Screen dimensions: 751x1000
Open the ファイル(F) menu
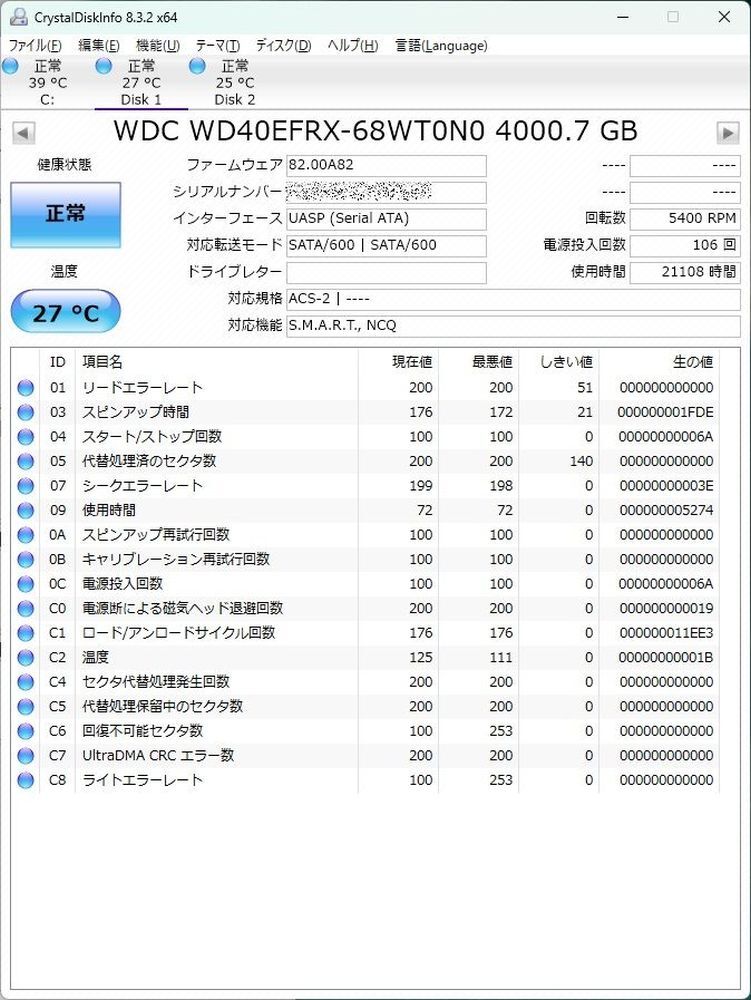(x=35, y=45)
